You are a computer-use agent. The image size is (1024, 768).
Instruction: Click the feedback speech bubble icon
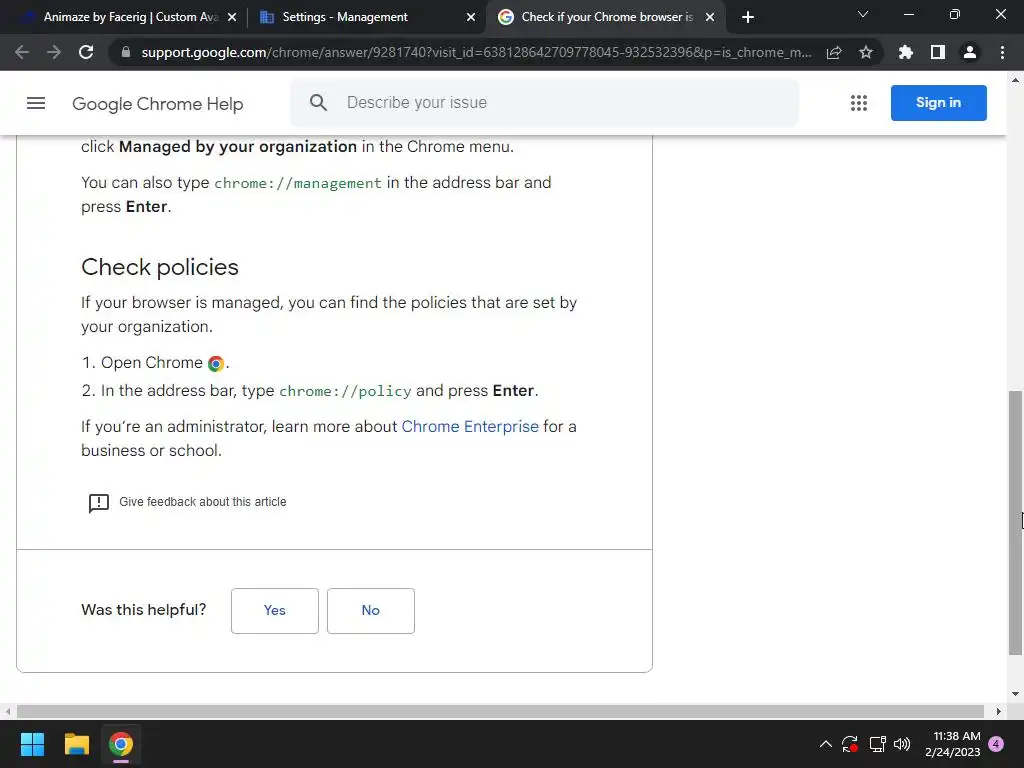click(99, 503)
